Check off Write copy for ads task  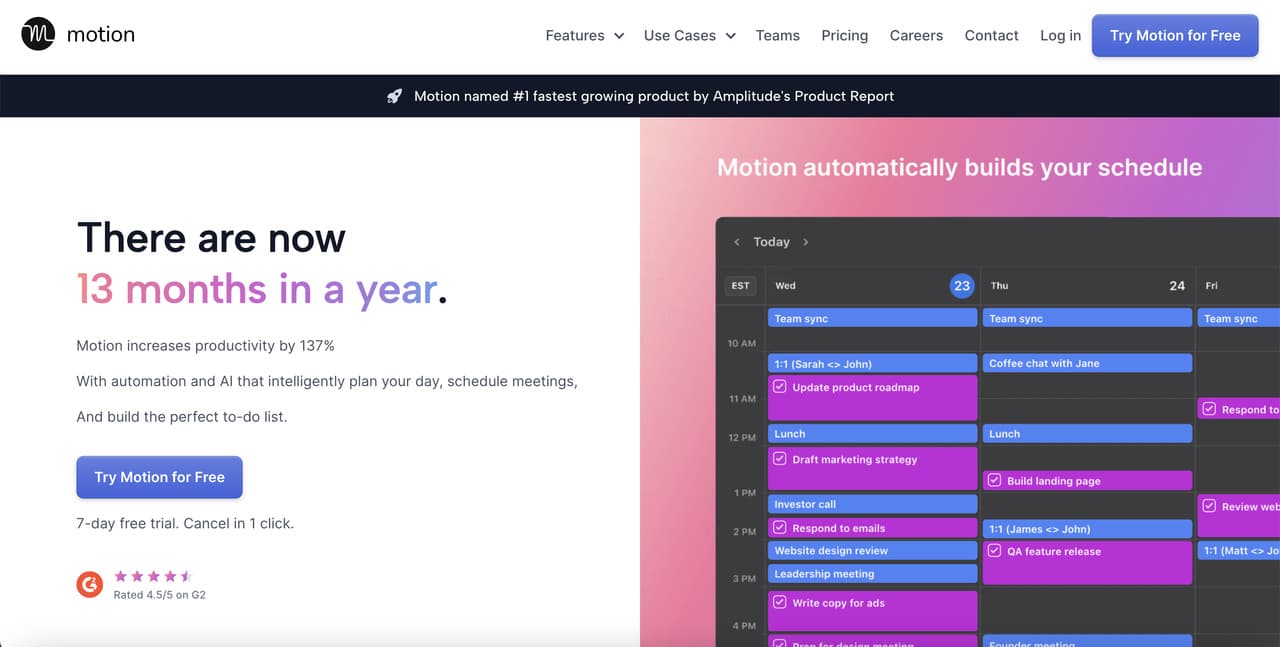pos(780,603)
